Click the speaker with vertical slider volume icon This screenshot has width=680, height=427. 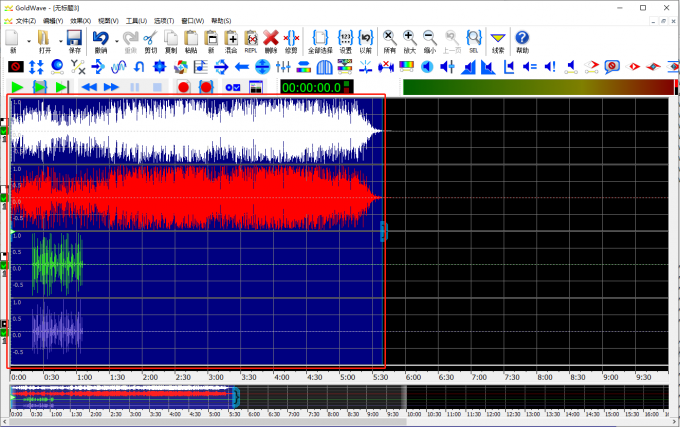tap(447, 67)
